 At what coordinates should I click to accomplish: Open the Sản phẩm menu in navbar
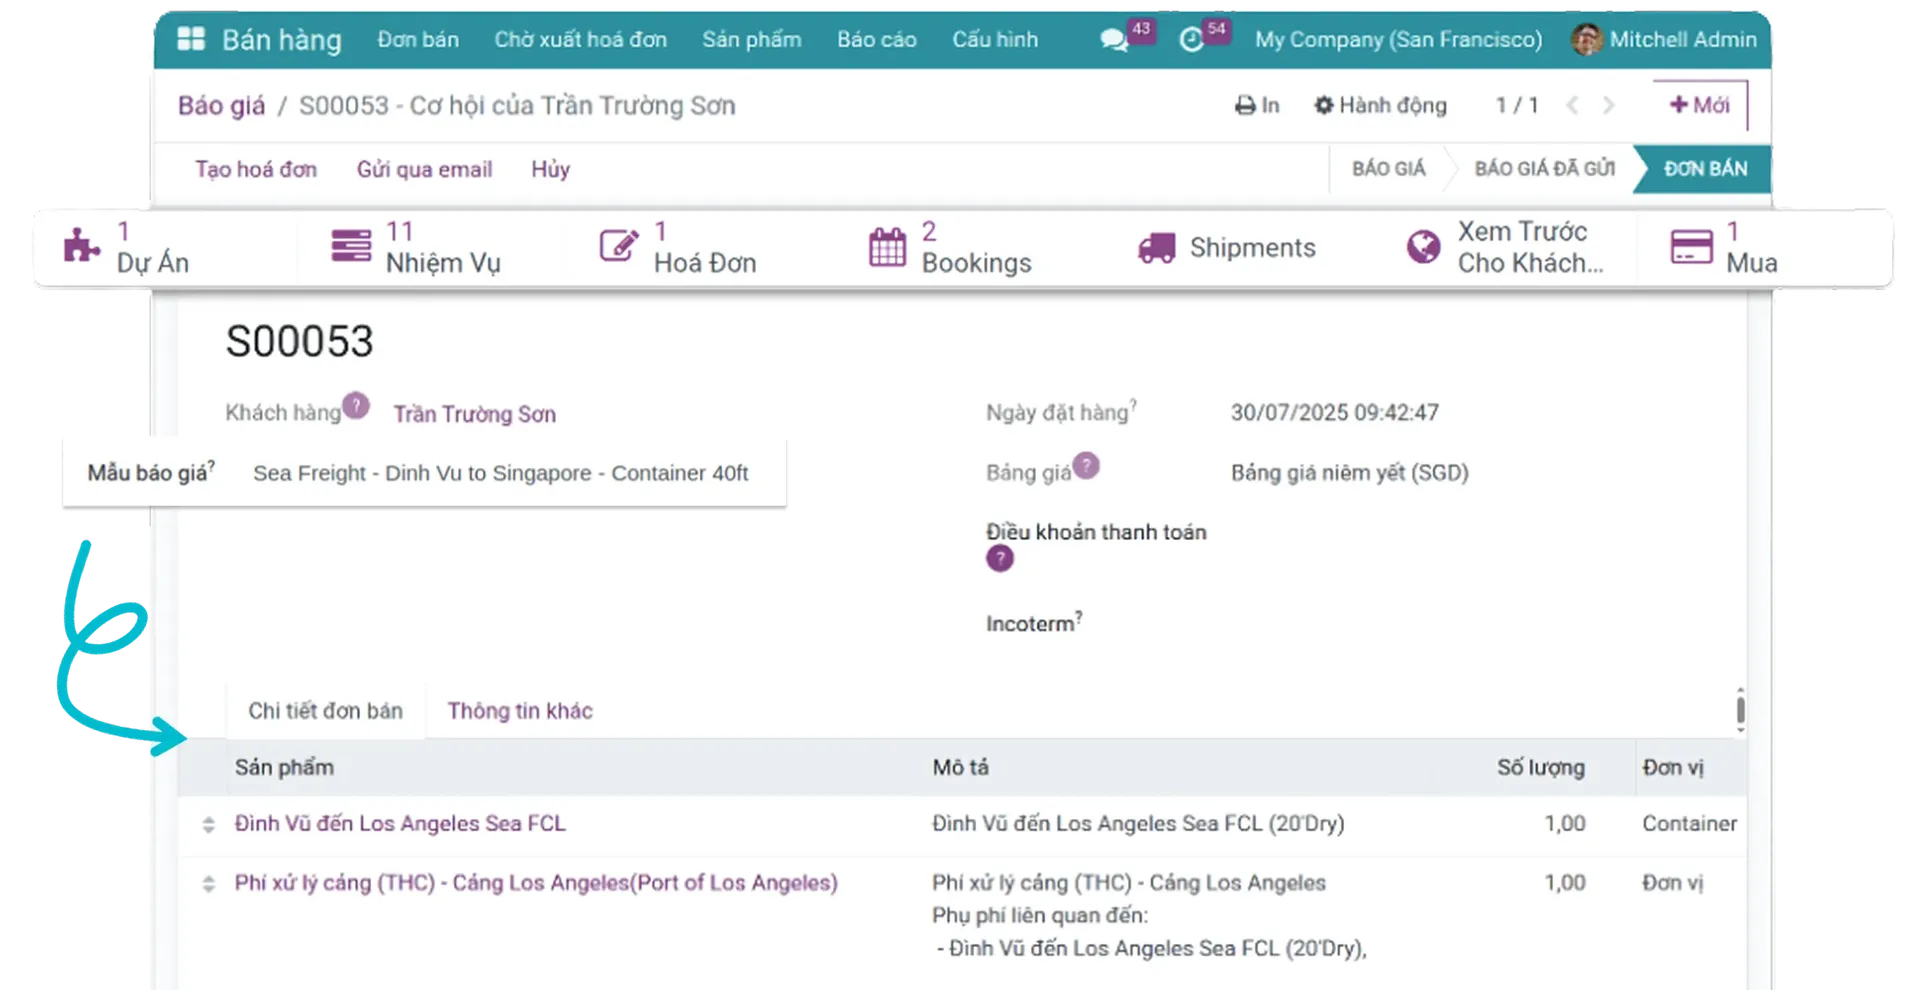[751, 39]
